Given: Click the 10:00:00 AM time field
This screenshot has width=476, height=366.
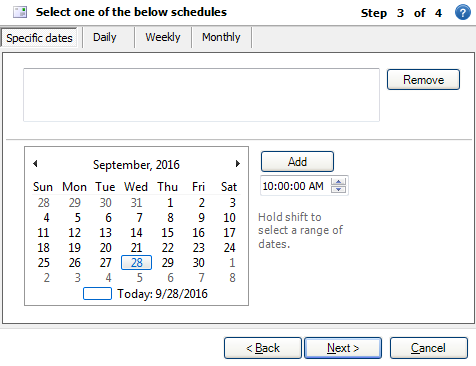Looking at the screenshot, I should 295,186.
